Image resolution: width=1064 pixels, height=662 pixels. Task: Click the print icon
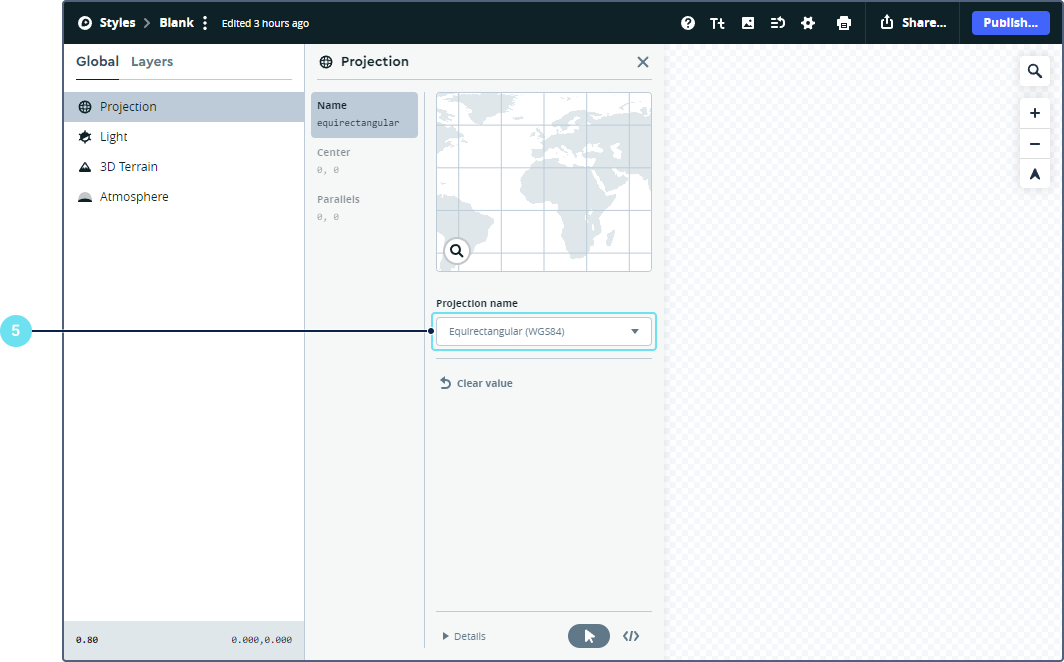844,23
